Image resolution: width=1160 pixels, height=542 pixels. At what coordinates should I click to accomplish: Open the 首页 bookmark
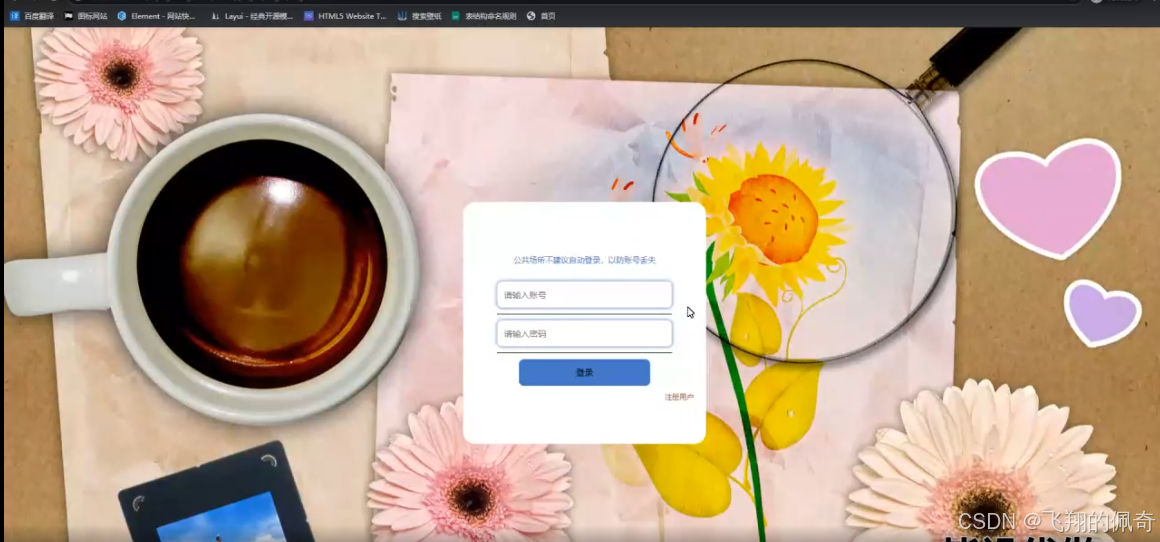(541, 16)
